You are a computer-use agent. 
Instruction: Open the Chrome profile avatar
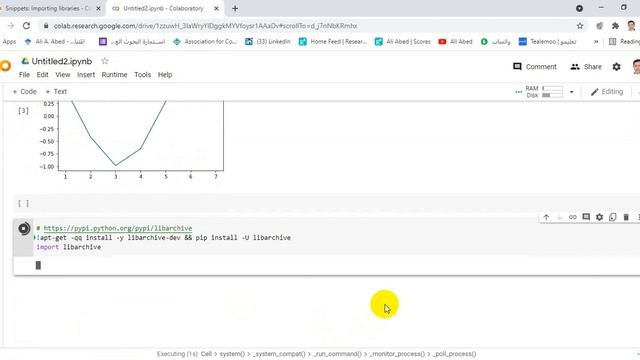point(631,26)
